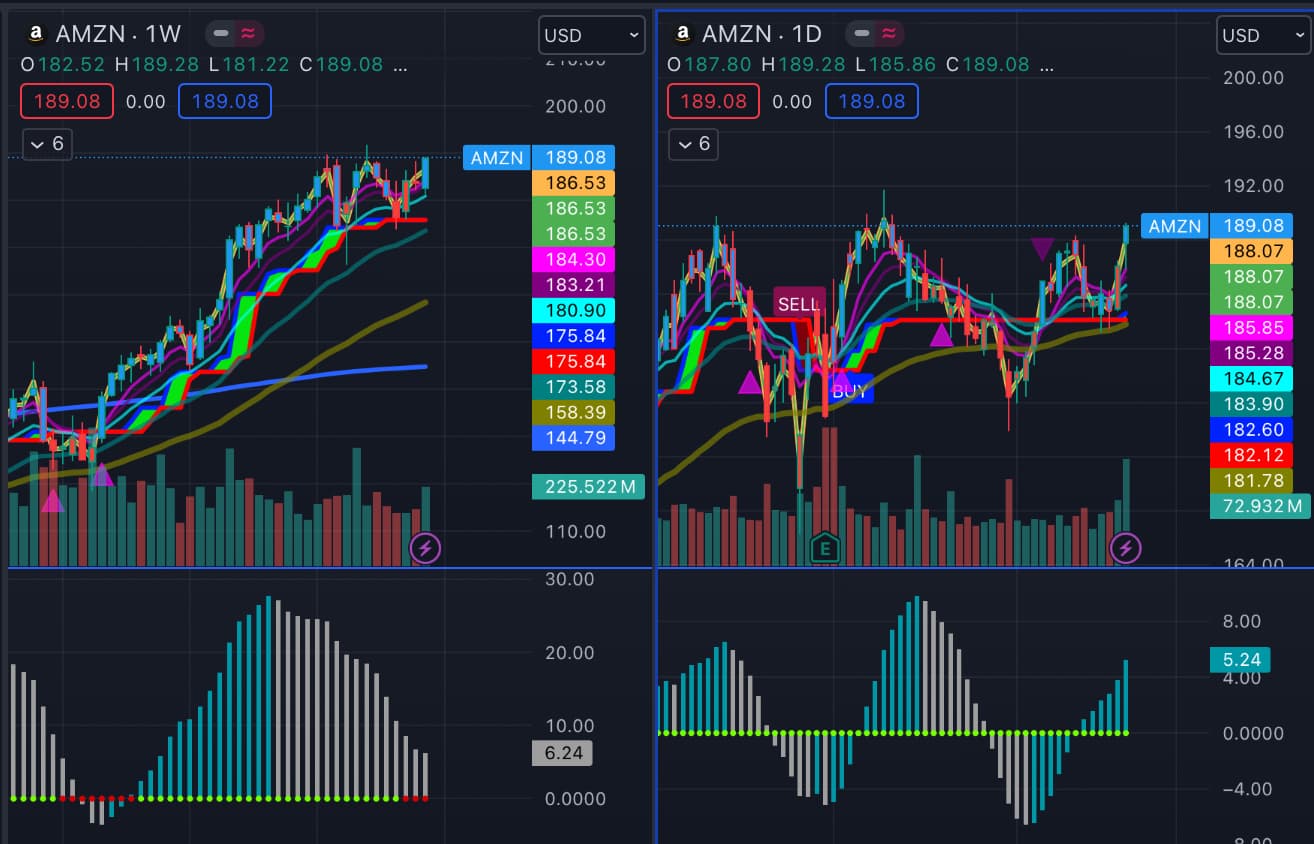This screenshot has width=1314, height=844.
Task: Click the red 189.08 sell button on the weekly chart
Action: pos(67,101)
